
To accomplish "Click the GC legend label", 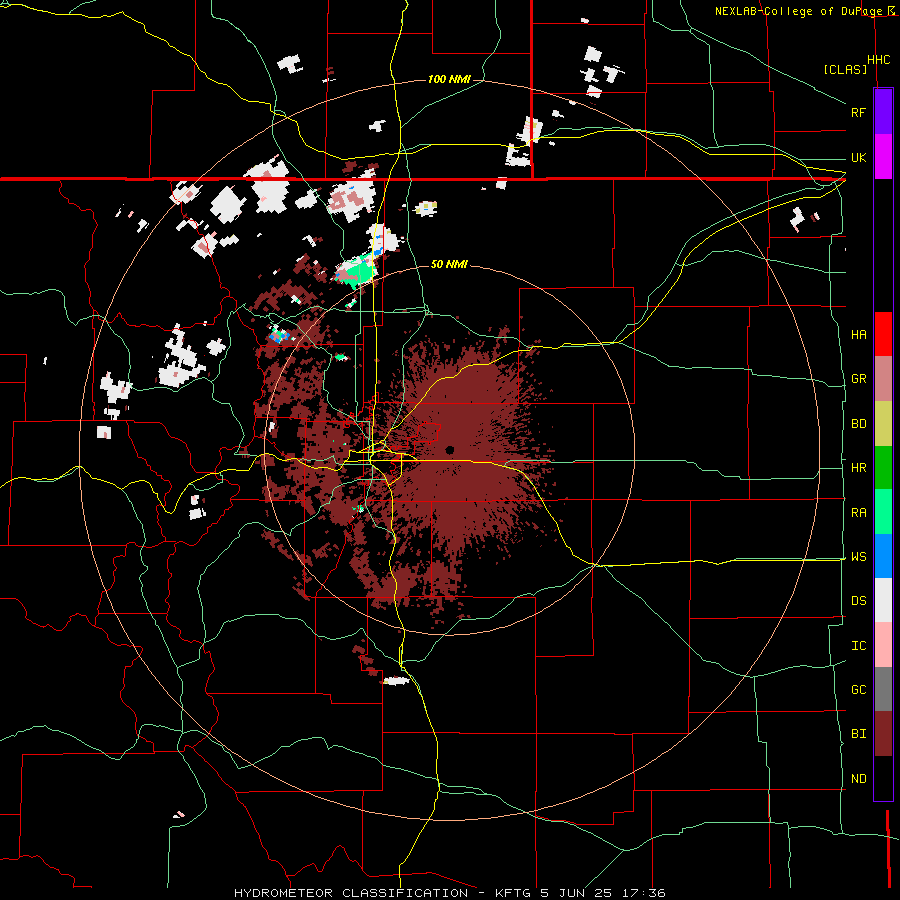I will [858, 690].
